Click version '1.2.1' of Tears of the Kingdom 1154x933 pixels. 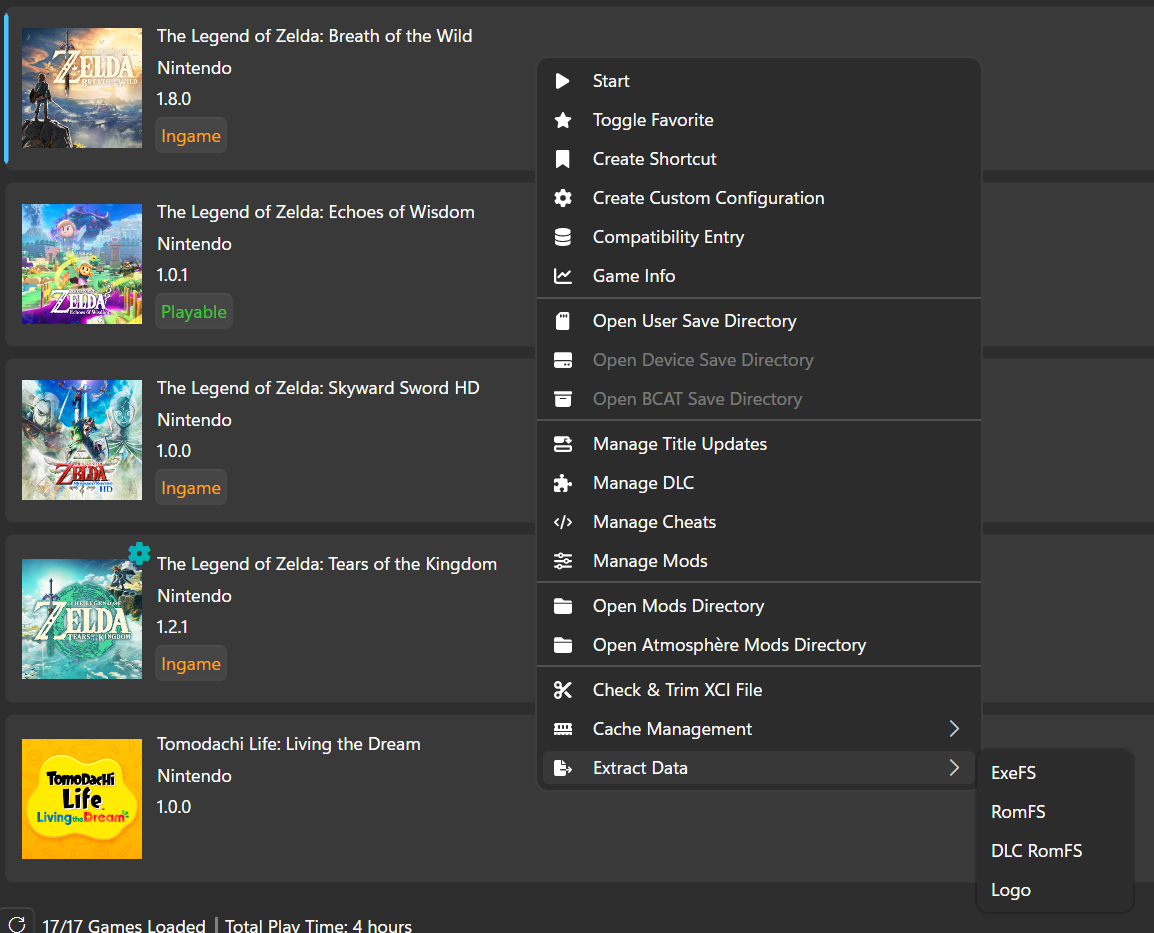(172, 627)
